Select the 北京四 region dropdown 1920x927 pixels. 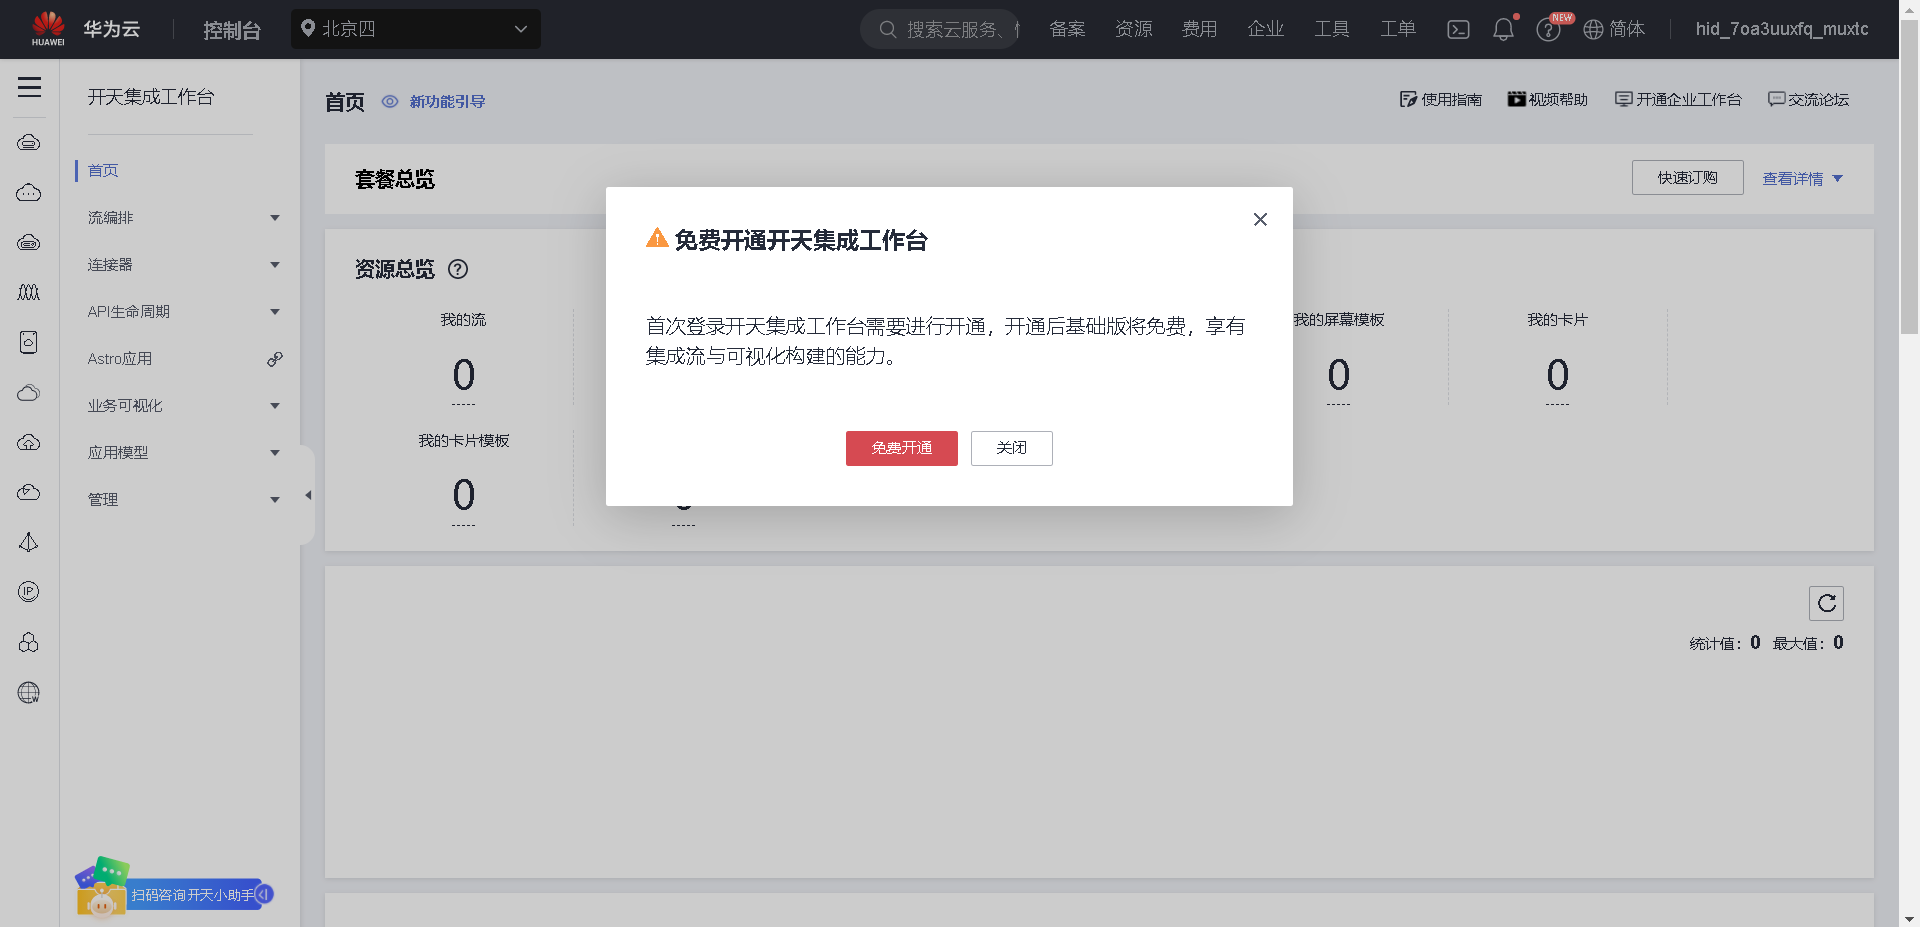click(x=416, y=29)
